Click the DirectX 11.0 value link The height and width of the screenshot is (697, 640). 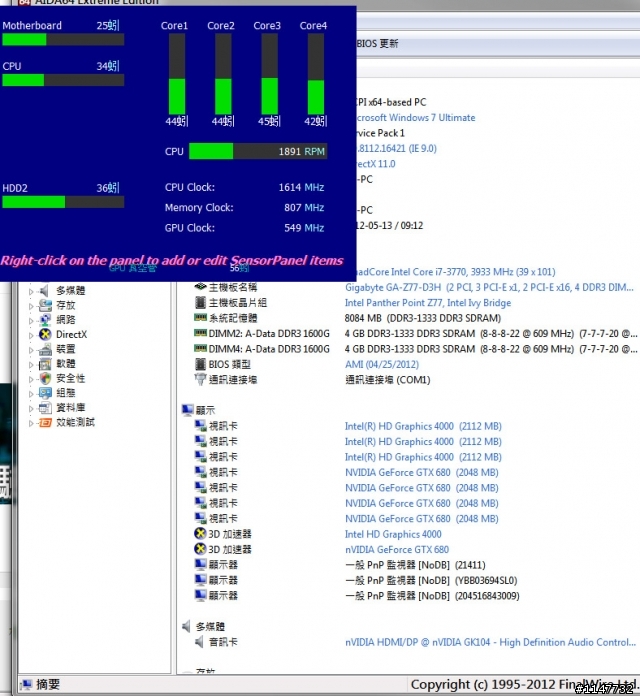tap(376, 164)
